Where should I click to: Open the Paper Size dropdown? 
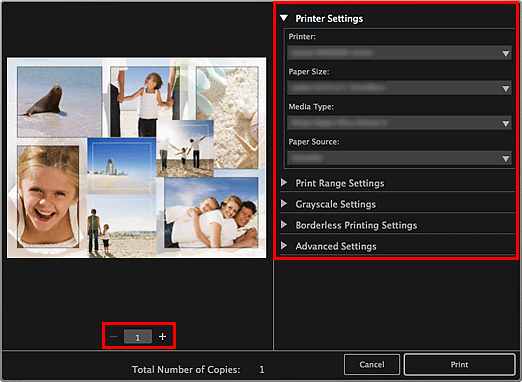[399, 88]
